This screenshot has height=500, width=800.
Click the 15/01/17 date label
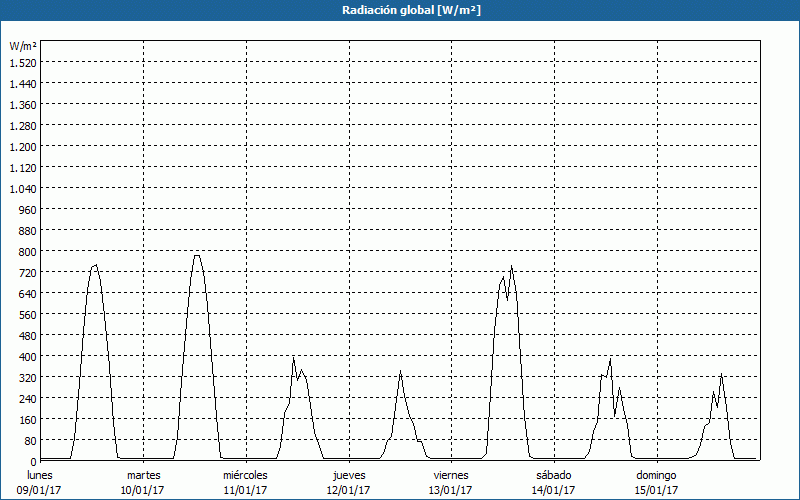[x=656, y=490]
